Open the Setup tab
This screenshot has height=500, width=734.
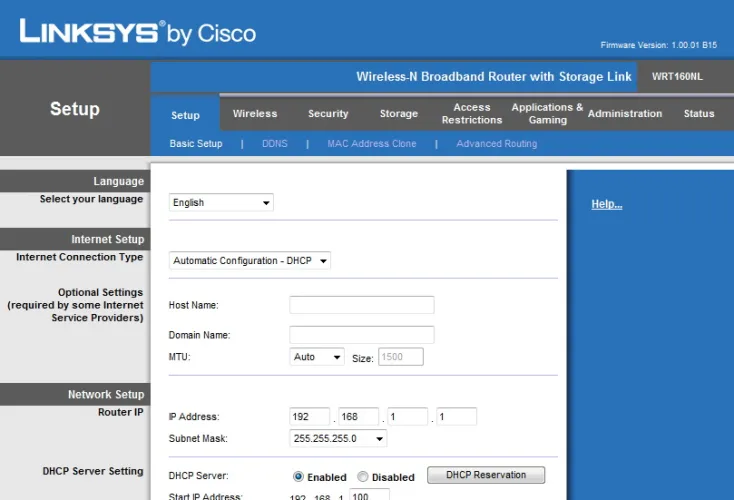coord(185,115)
